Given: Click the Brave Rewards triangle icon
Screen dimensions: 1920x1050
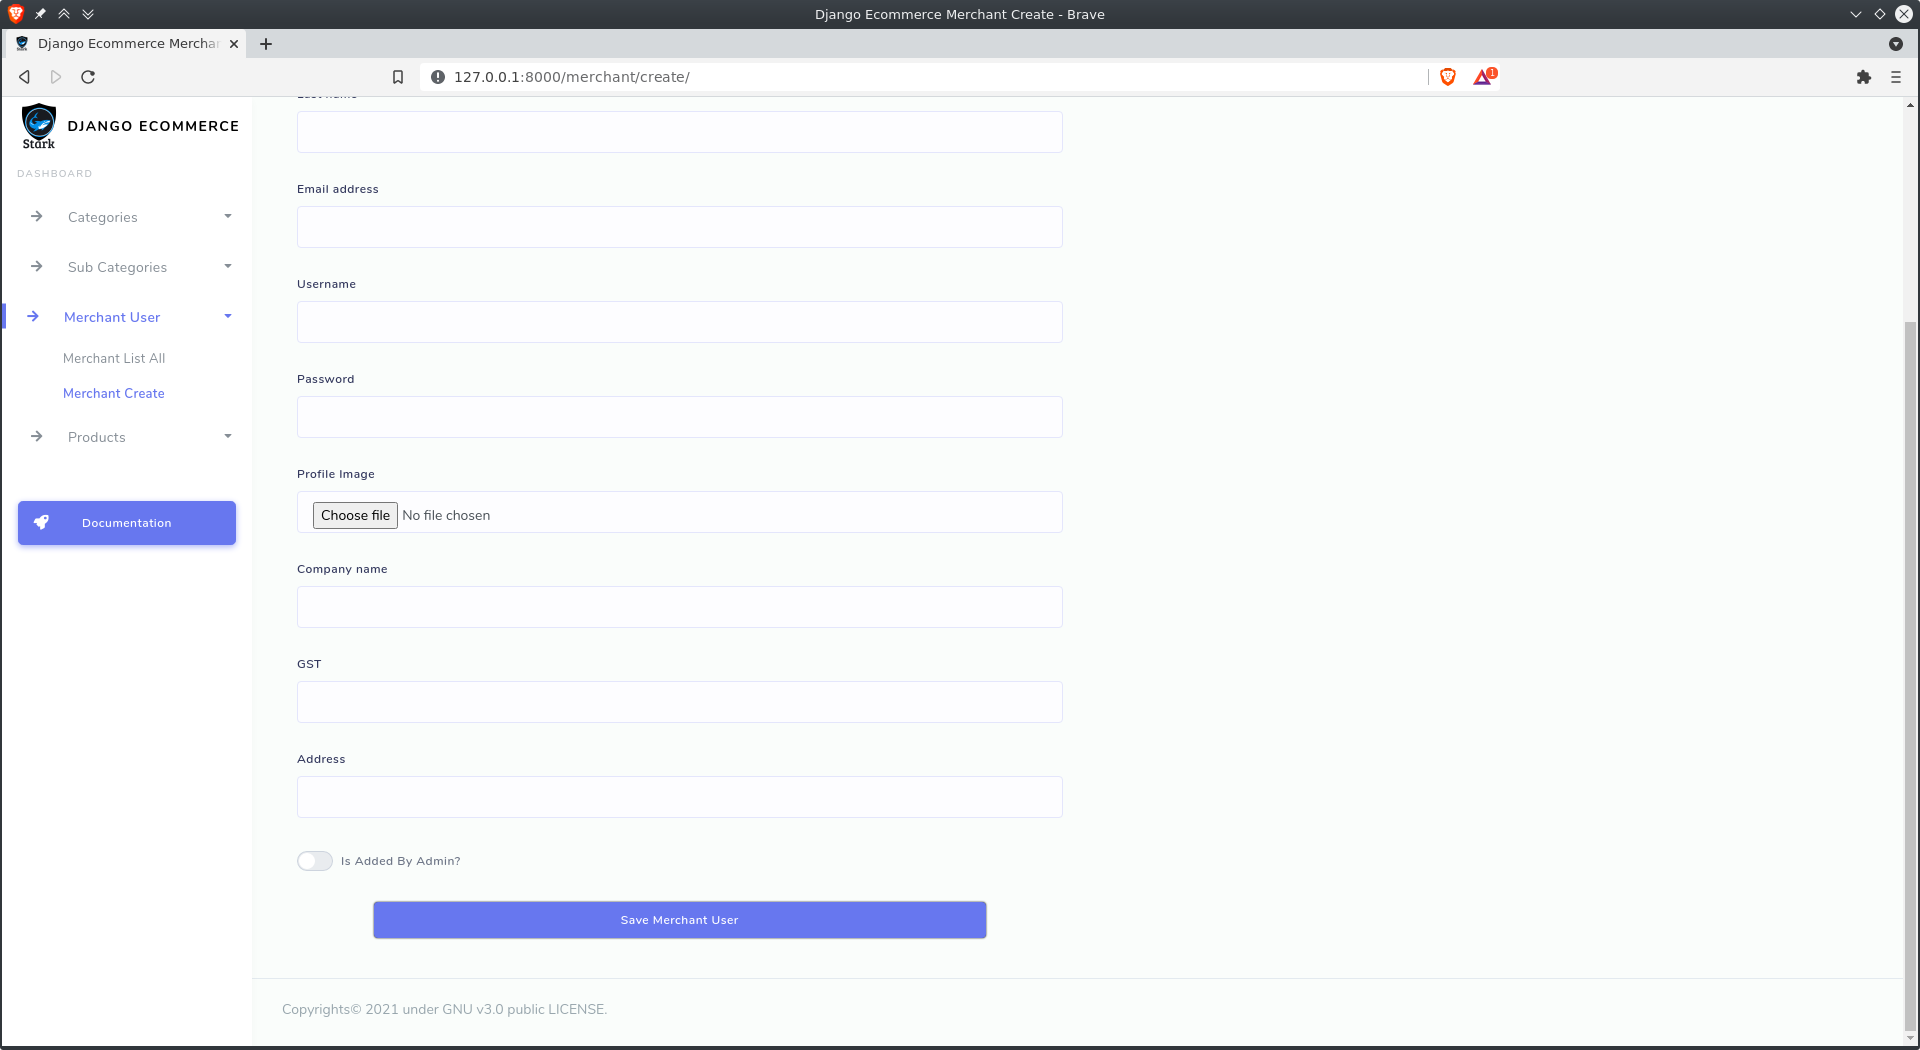Looking at the screenshot, I should (x=1483, y=77).
